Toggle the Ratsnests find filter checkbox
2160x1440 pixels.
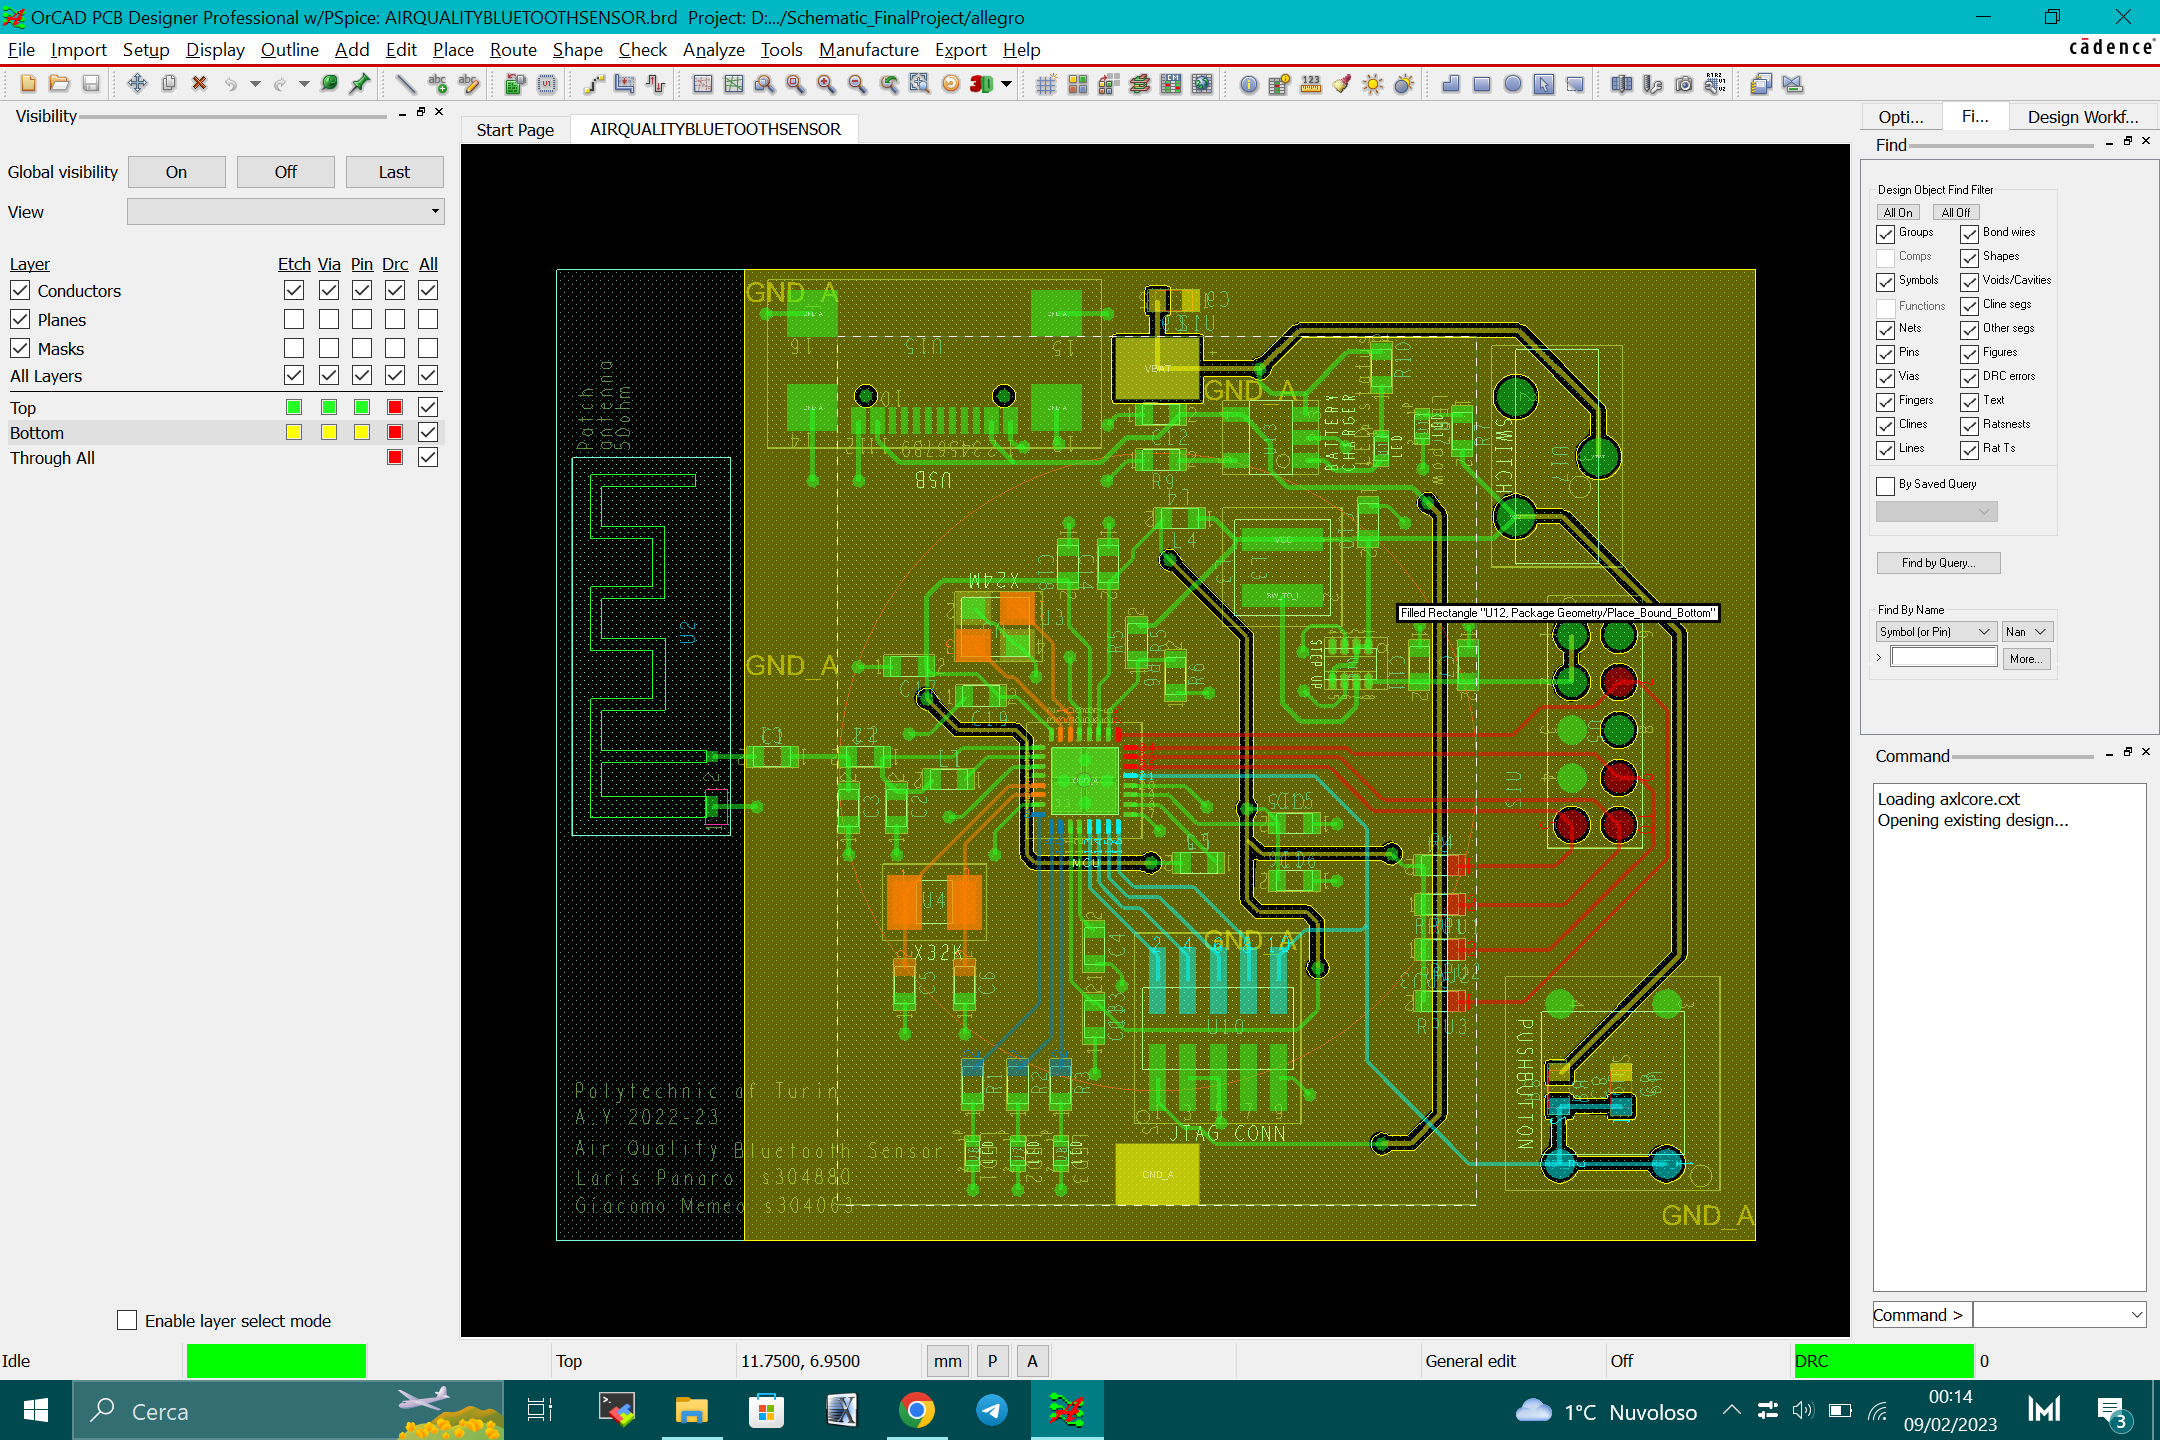tap(1969, 425)
